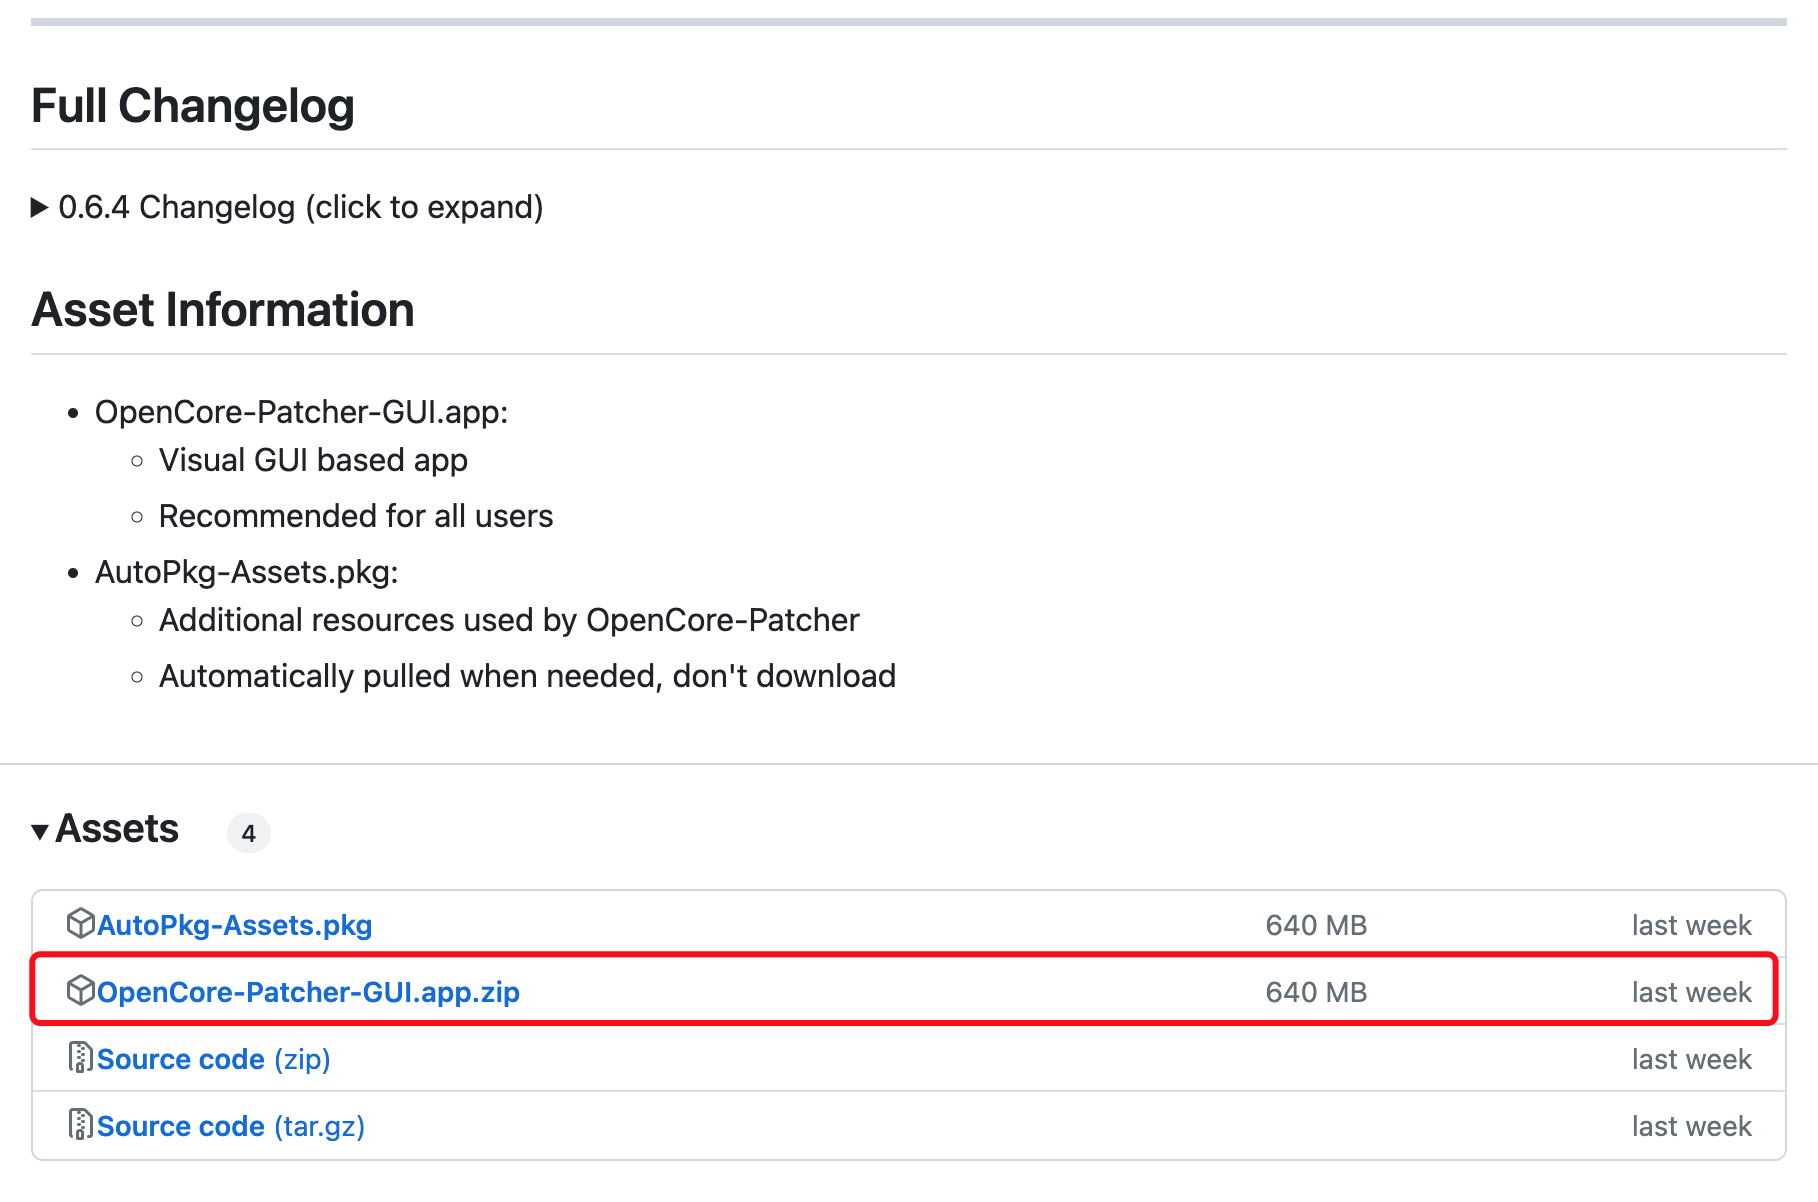Click the Full Changelog heading
The height and width of the screenshot is (1202, 1818).
pyautogui.click(x=193, y=106)
